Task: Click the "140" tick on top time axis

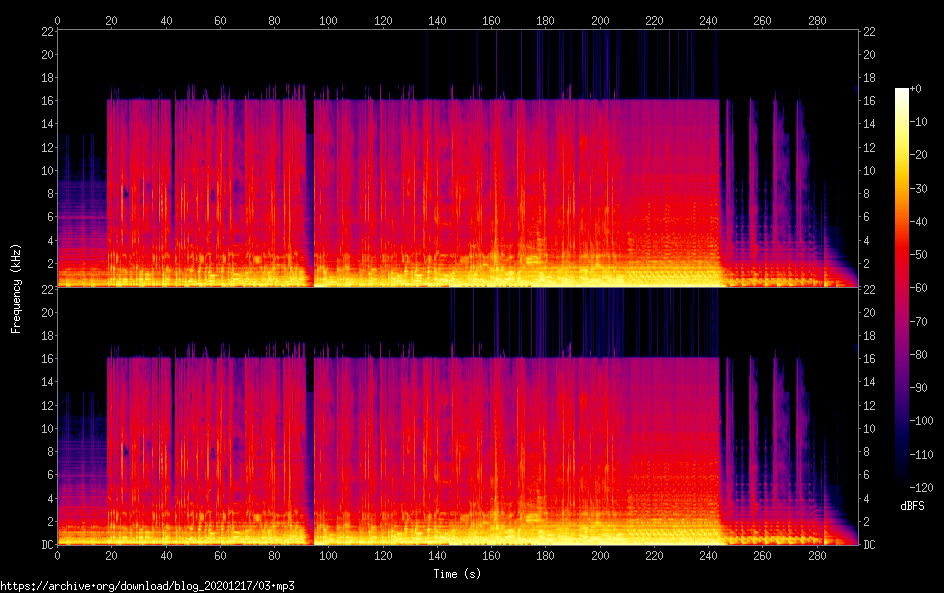Action: [x=437, y=20]
